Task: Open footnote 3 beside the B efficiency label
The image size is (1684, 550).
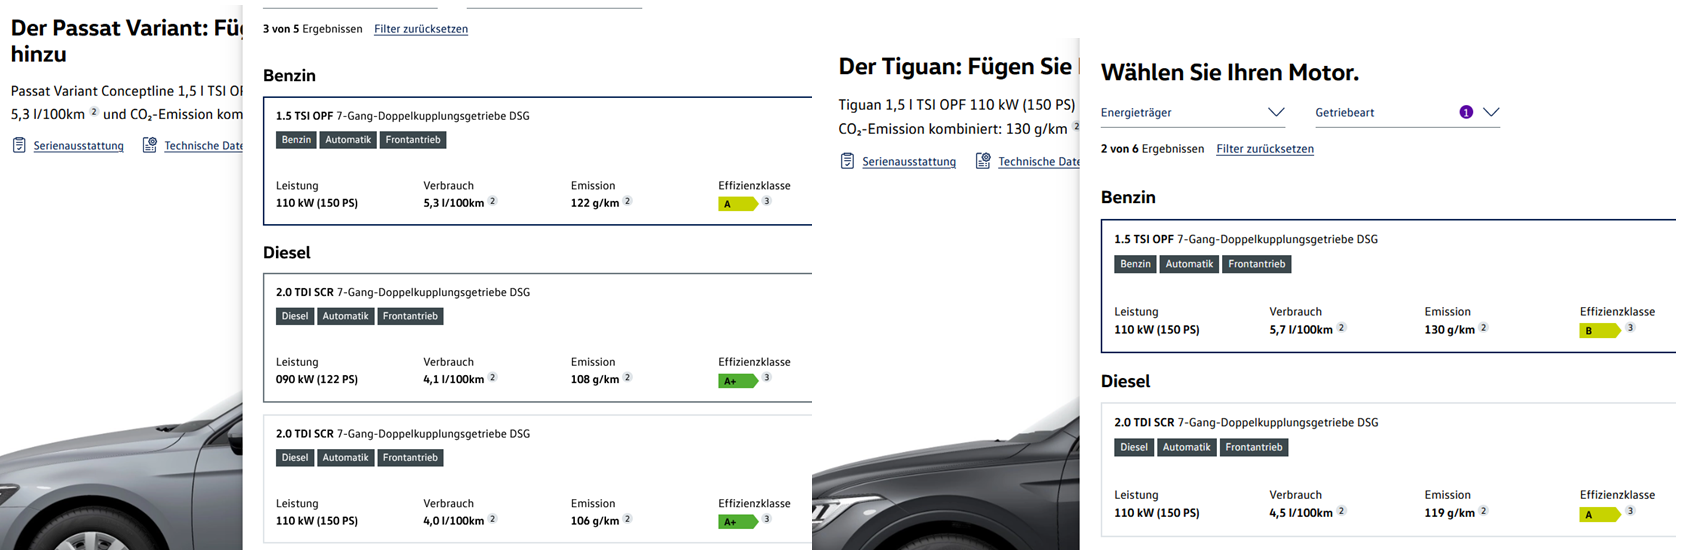Action: click(x=1631, y=328)
